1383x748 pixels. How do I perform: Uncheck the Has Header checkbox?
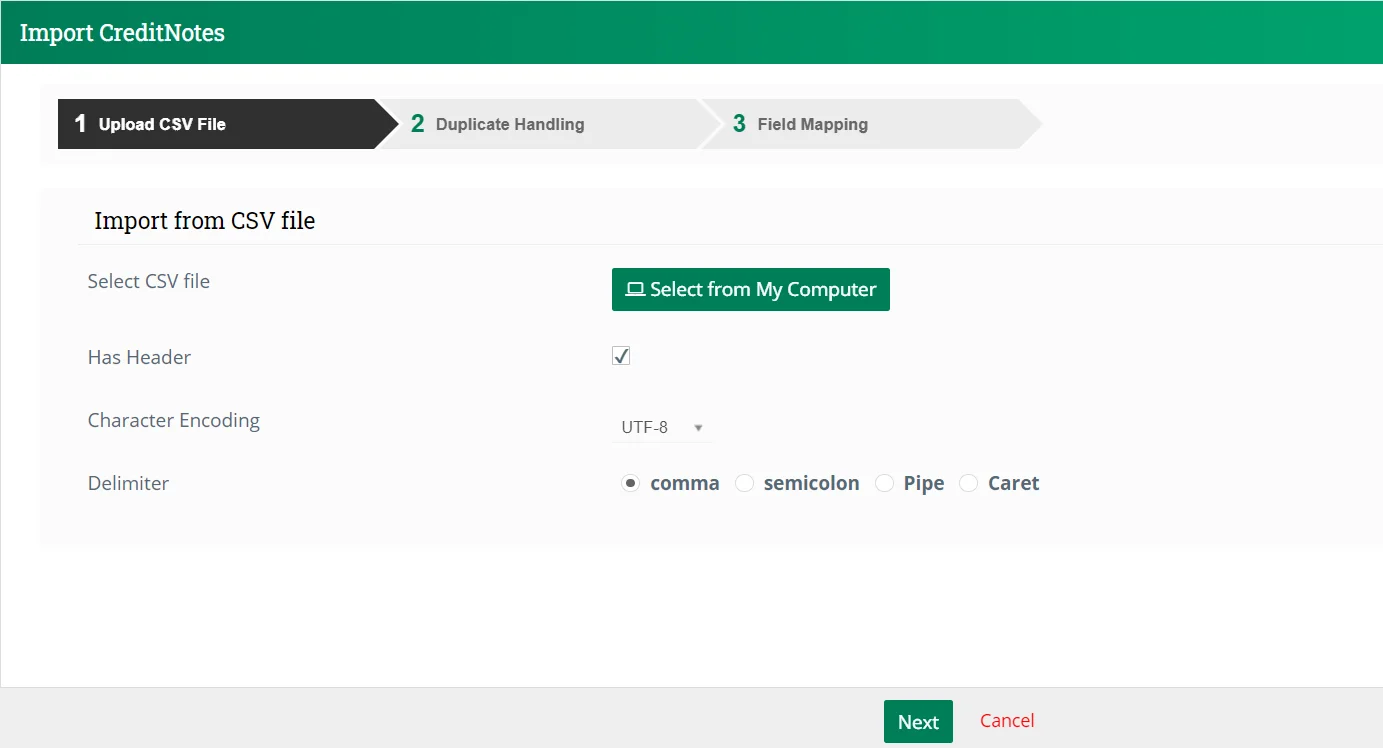tap(621, 355)
